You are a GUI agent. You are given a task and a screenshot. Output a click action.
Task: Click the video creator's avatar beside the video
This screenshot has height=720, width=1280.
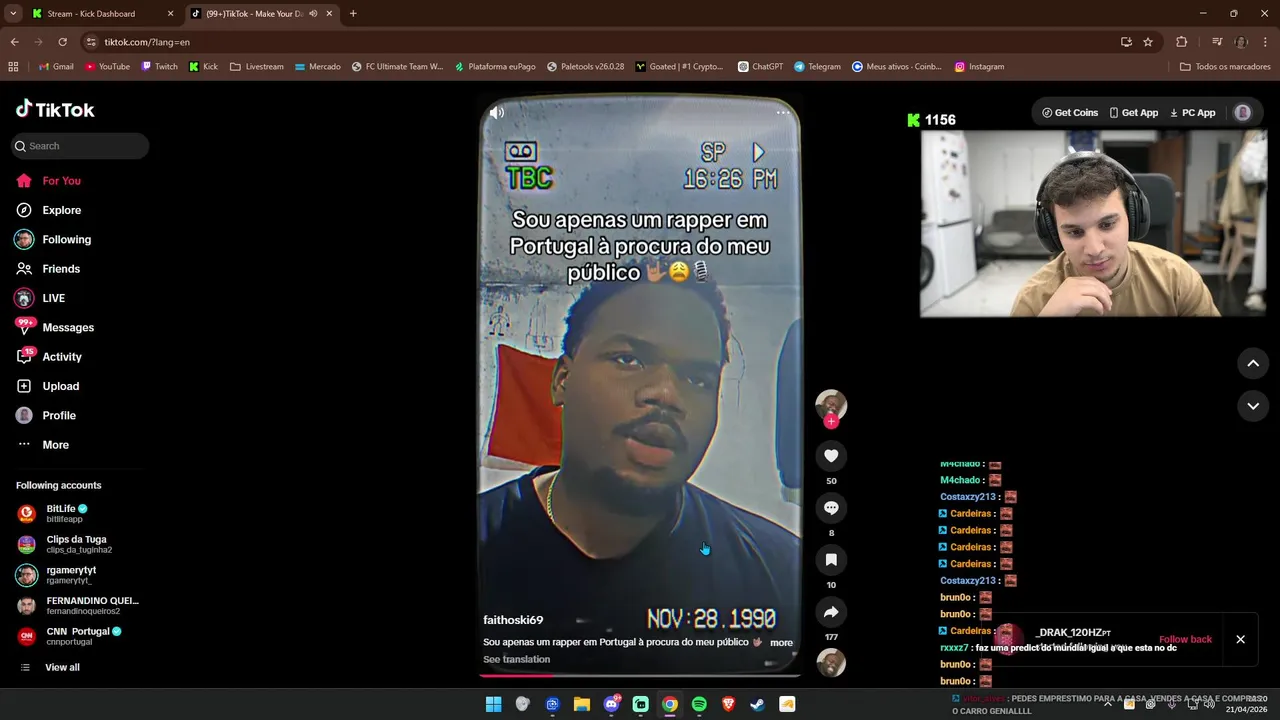(x=831, y=405)
